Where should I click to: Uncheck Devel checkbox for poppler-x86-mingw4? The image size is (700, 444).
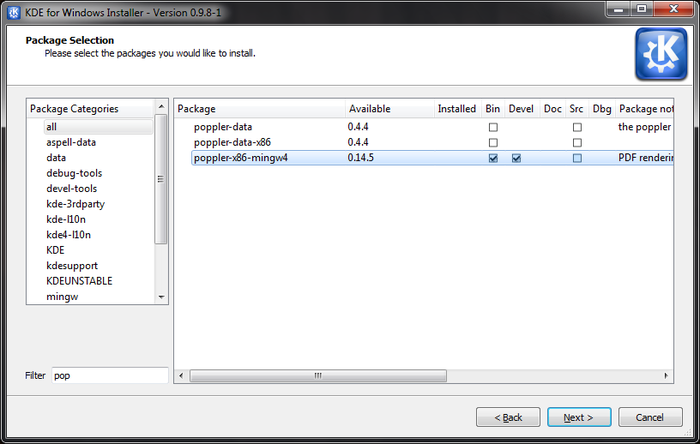516,158
